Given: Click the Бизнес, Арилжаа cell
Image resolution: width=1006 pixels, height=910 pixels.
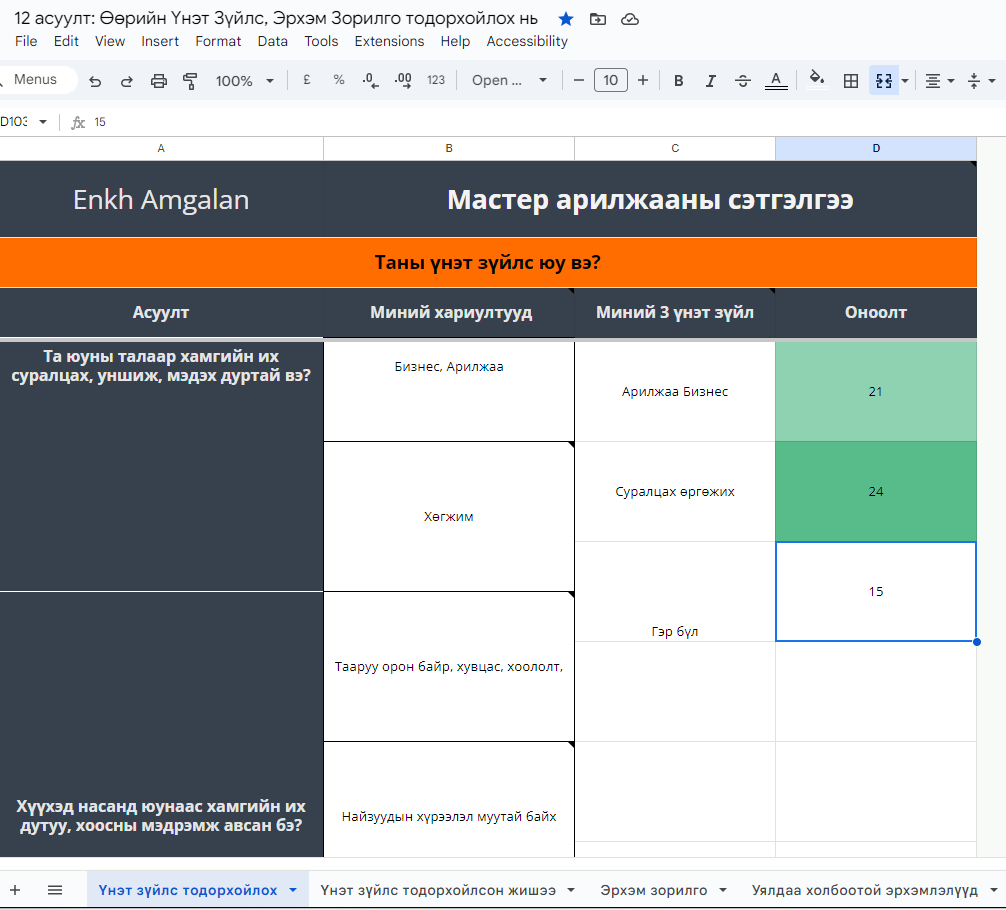Looking at the screenshot, I should coord(448,391).
